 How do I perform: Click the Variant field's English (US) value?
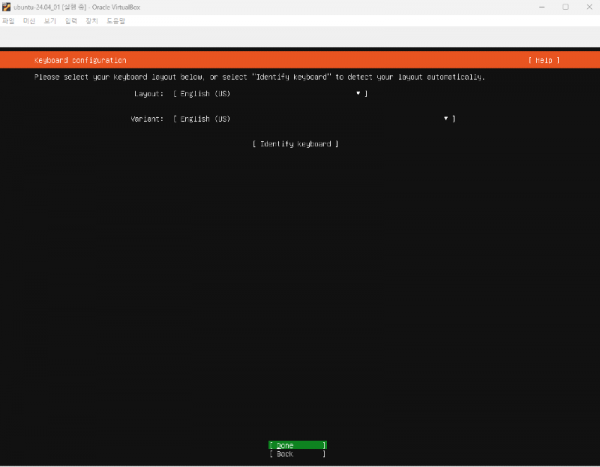205,118
